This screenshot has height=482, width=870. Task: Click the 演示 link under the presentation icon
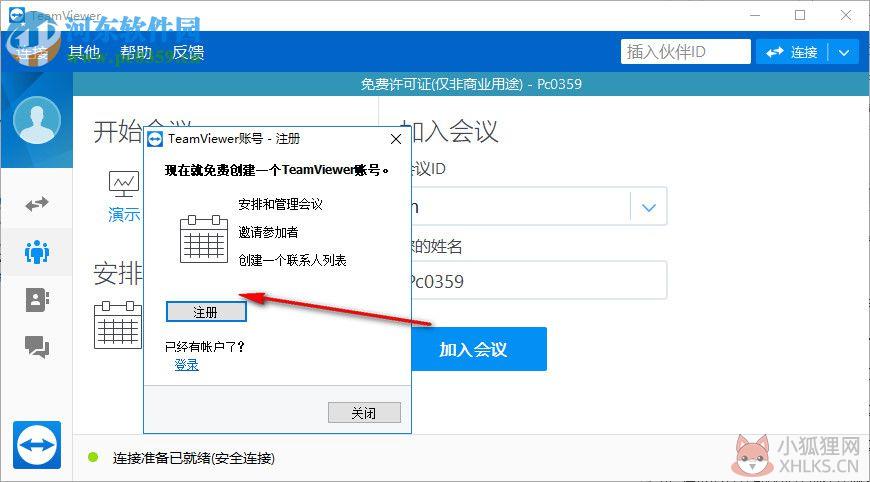point(124,215)
